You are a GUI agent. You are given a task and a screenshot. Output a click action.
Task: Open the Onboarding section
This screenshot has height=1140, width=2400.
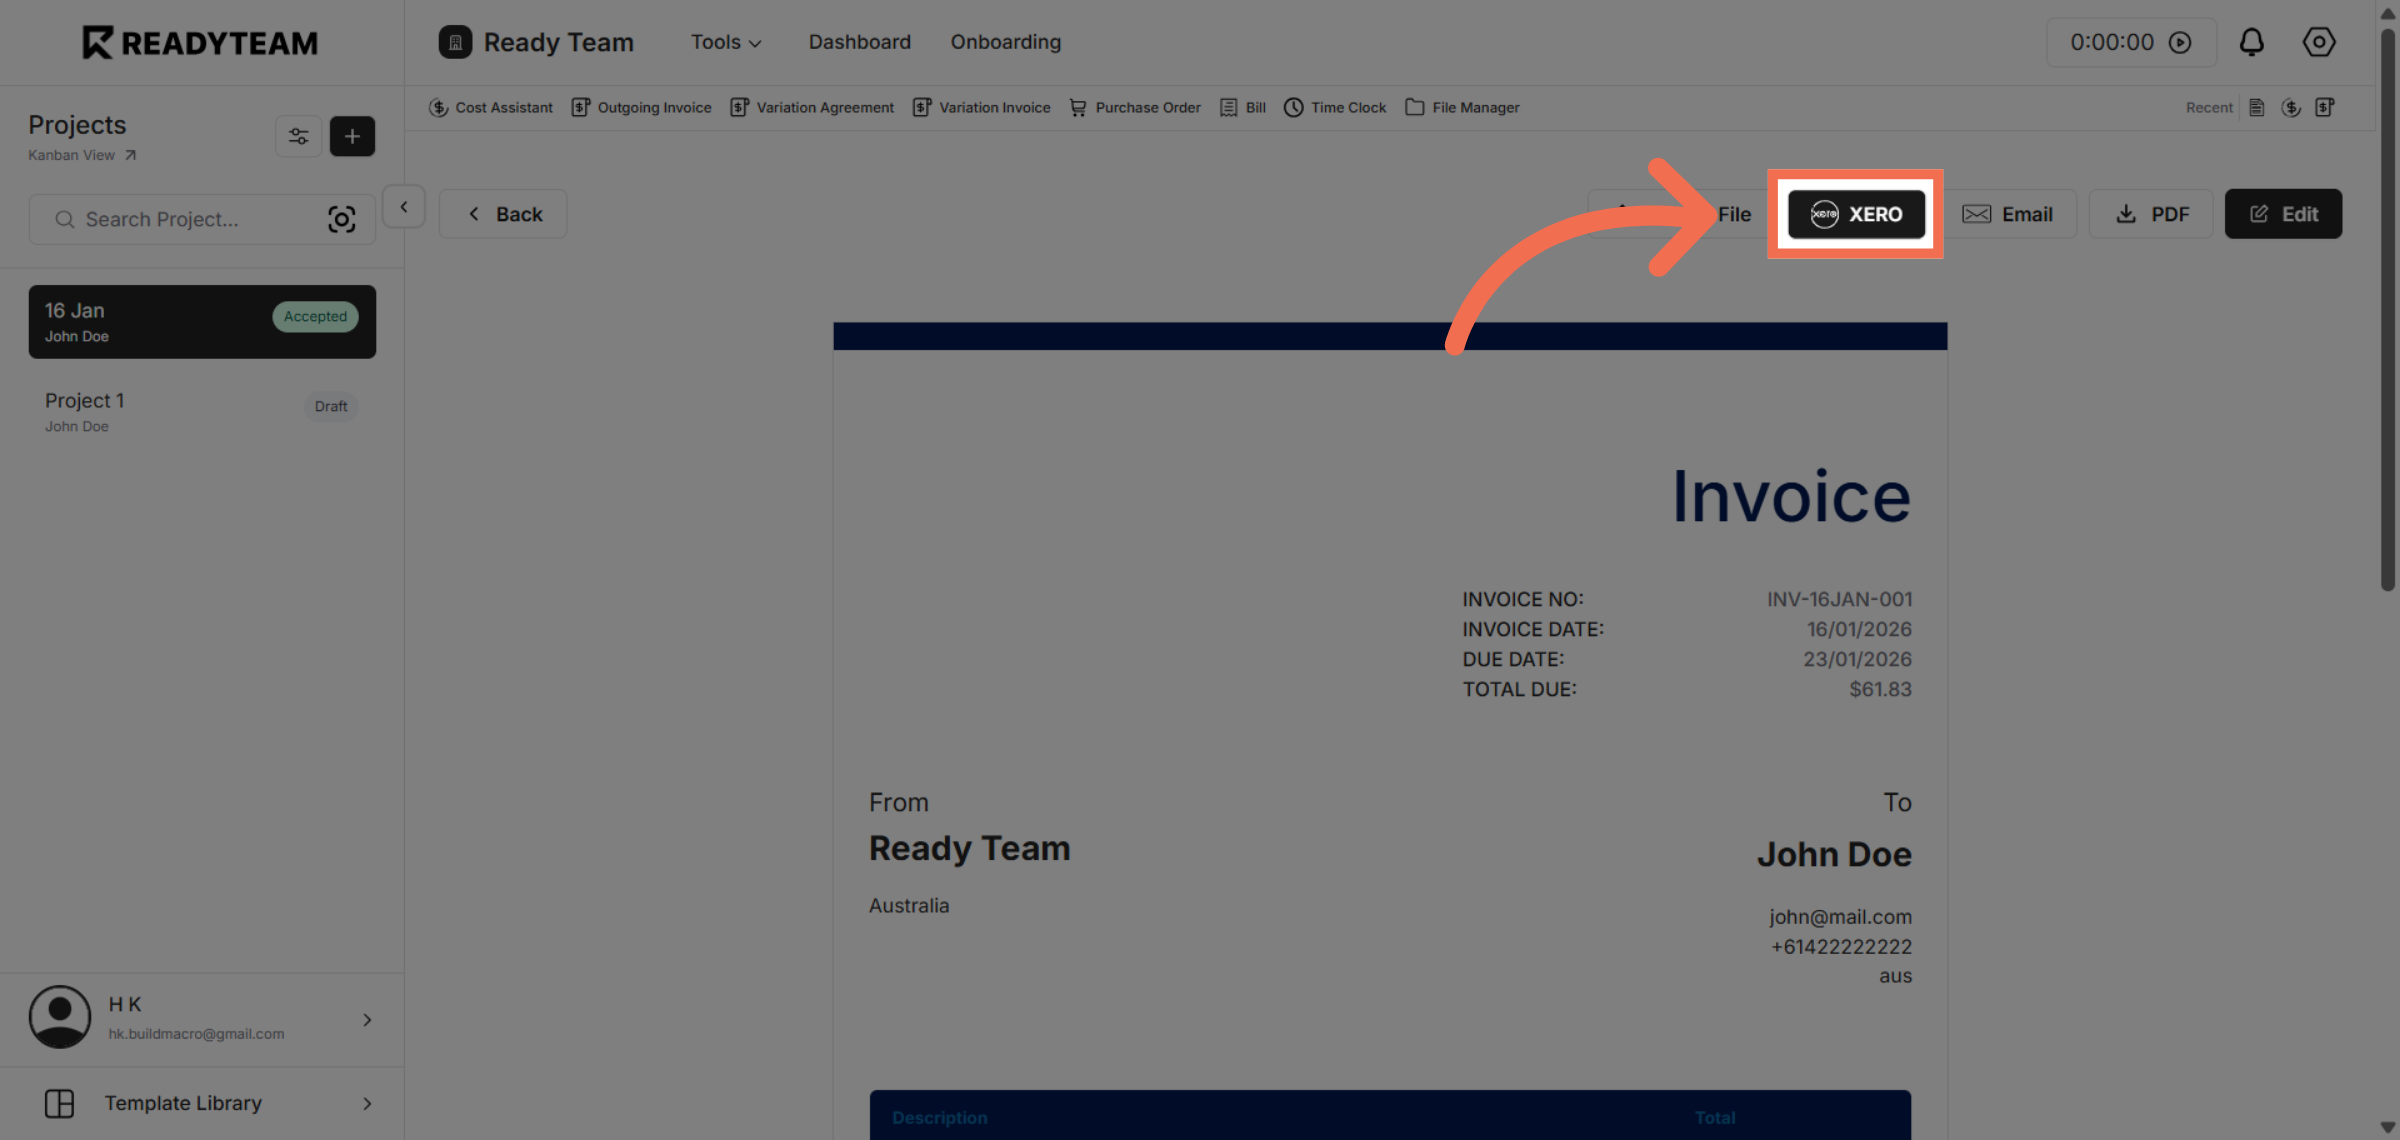click(1005, 42)
